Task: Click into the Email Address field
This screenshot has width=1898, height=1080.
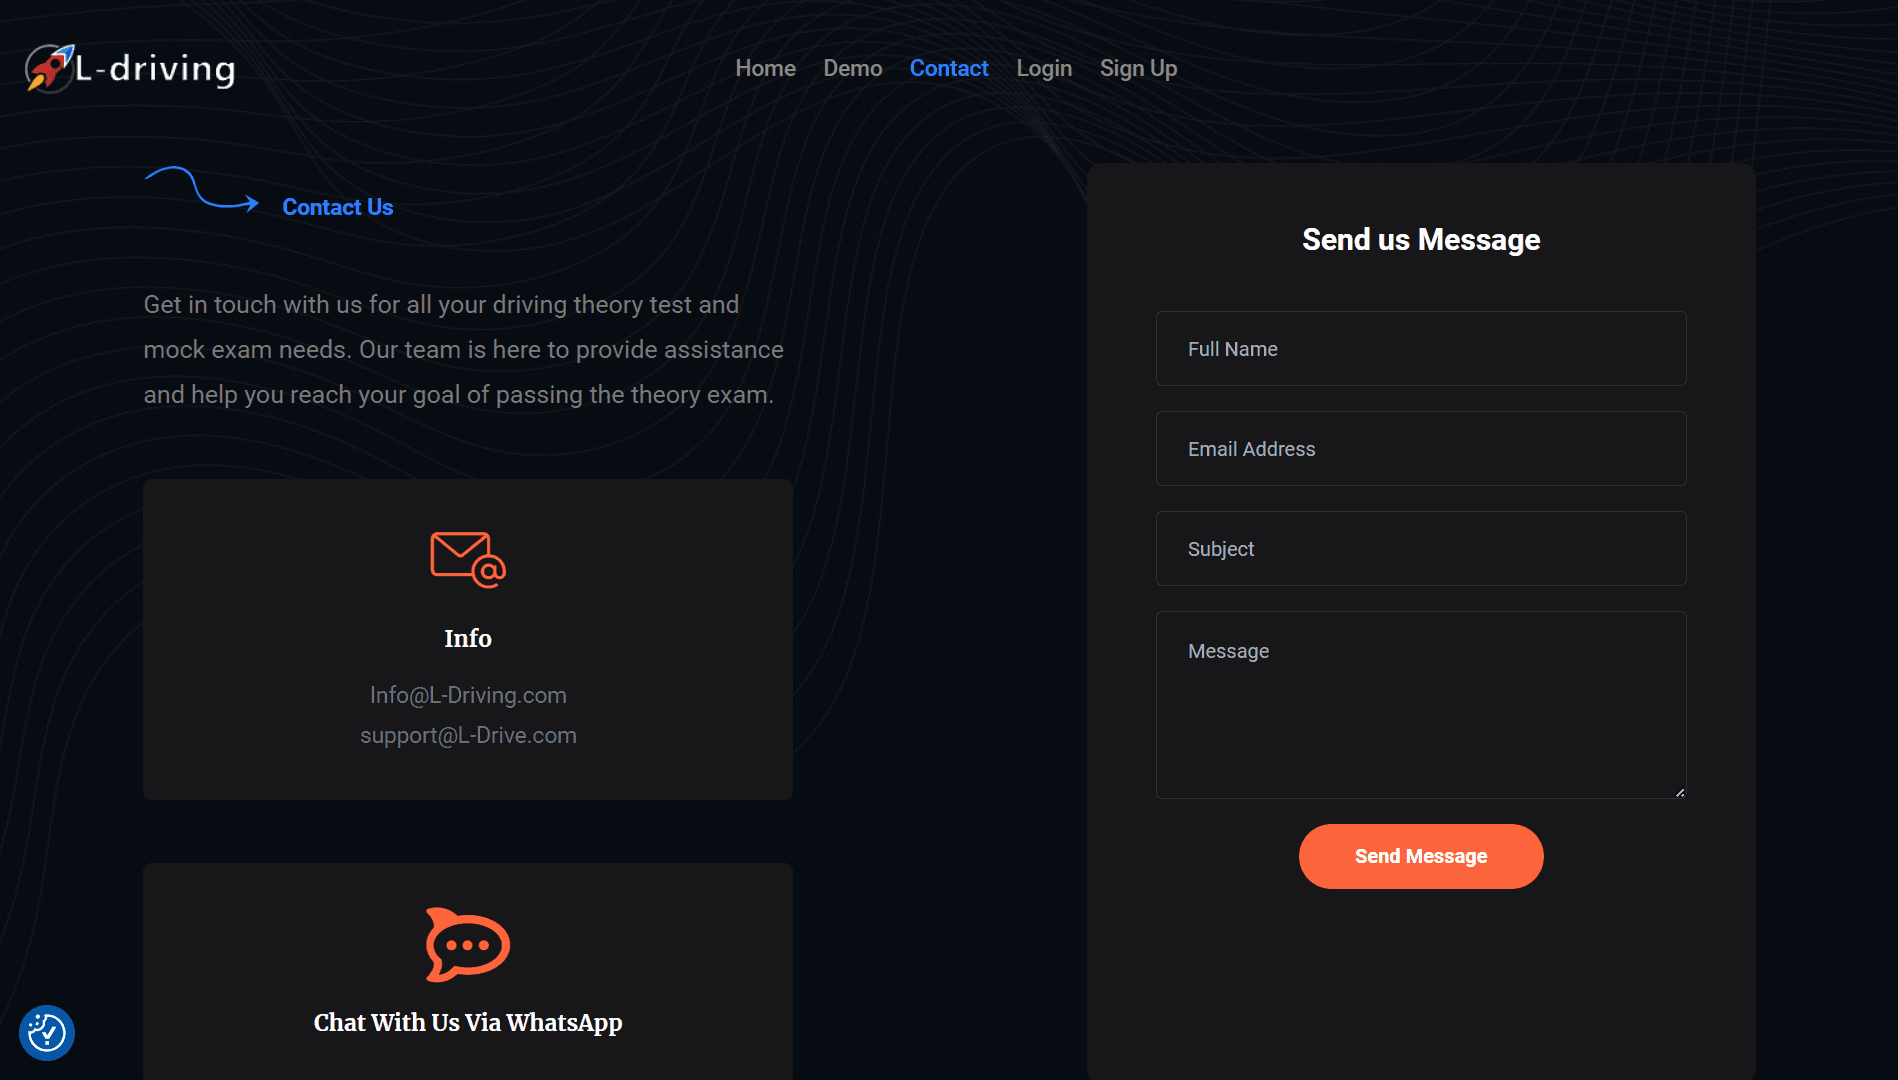Action: tap(1420, 449)
